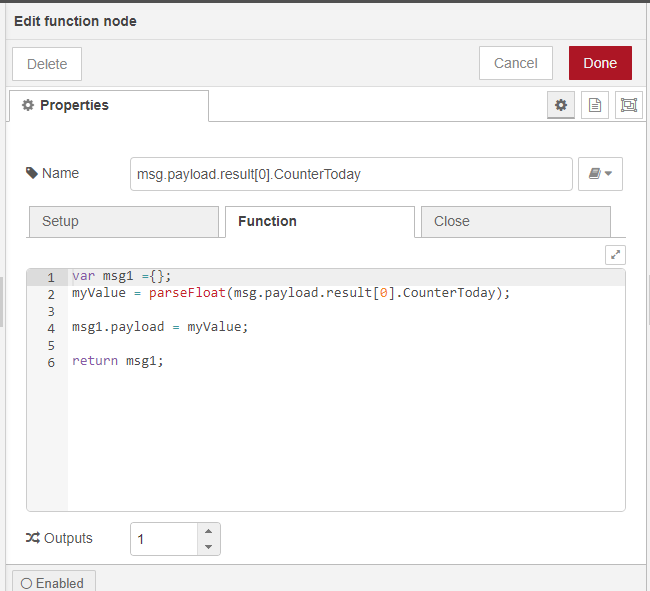Open node description document icon
The image size is (650, 591).
[x=595, y=105]
